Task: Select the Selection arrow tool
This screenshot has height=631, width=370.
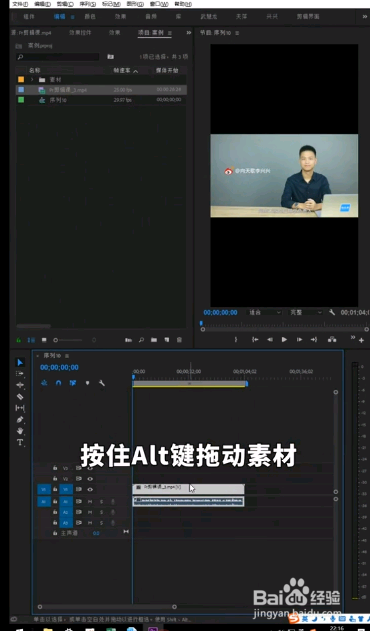Action: point(20,362)
